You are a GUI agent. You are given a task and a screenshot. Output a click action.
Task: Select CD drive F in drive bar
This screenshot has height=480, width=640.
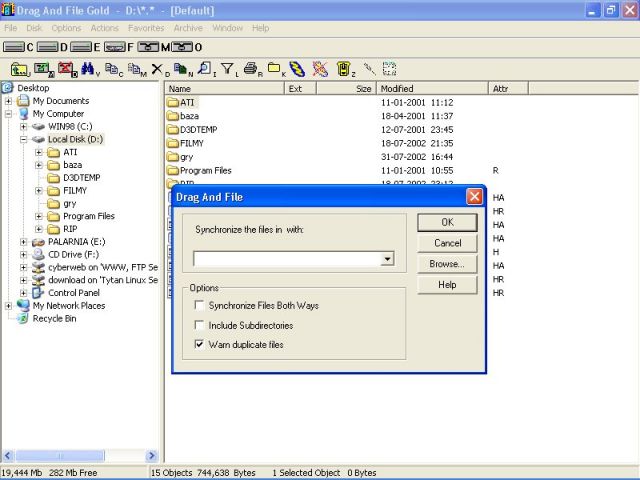(x=118, y=47)
